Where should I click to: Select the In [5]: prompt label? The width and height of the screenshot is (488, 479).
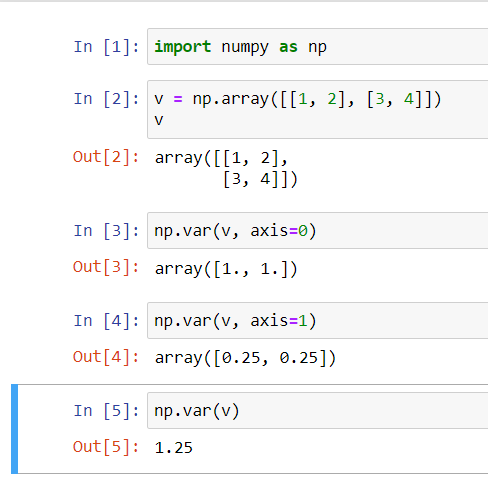(106, 411)
